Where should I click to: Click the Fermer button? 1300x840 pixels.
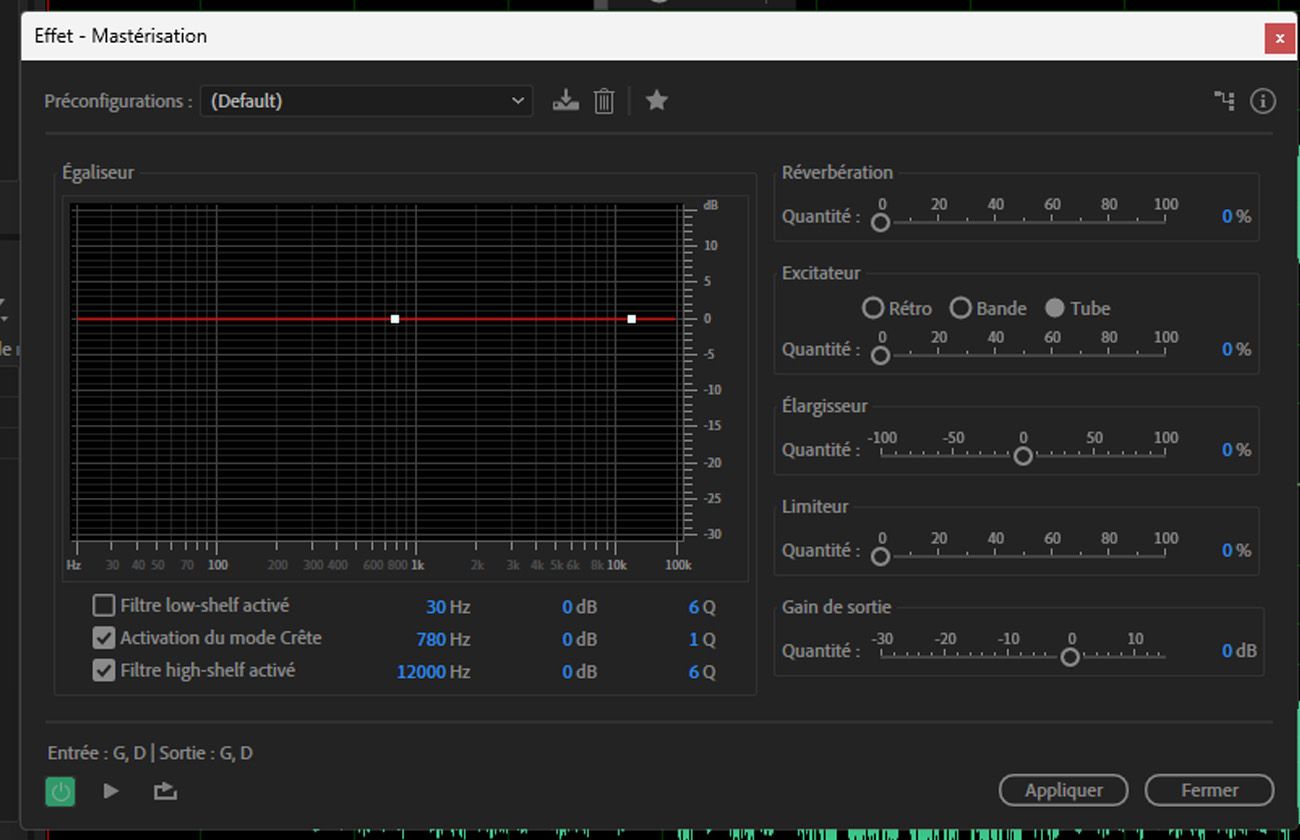tap(1209, 790)
